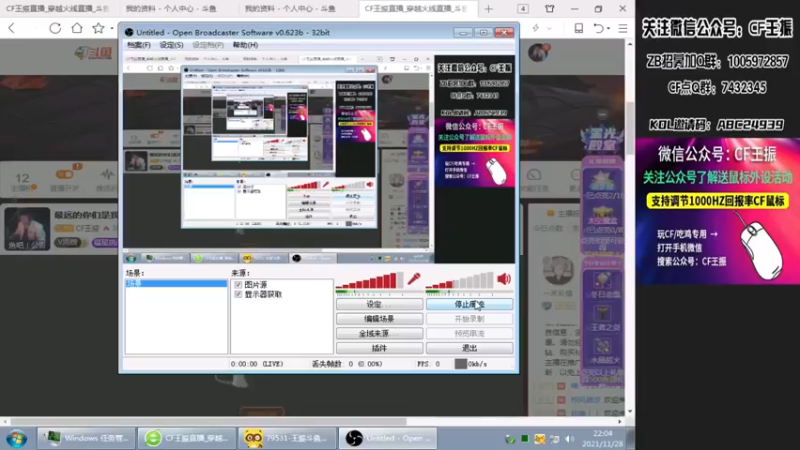Open the Windows Start orb

[x=17, y=439]
